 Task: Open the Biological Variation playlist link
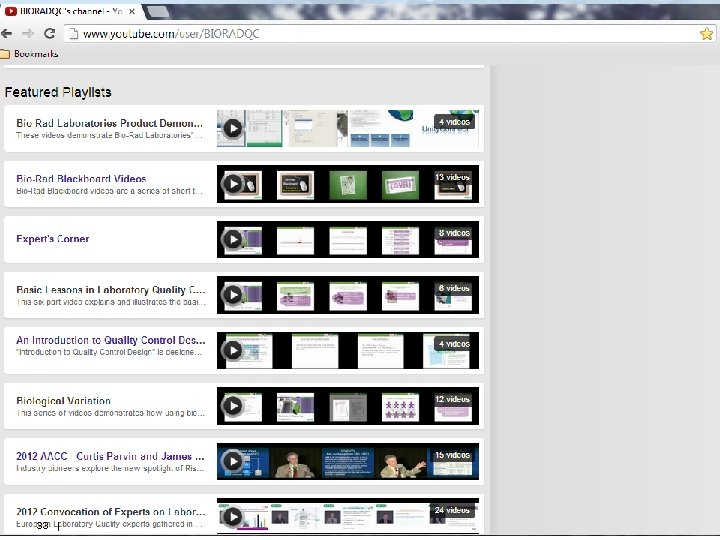coord(63,400)
